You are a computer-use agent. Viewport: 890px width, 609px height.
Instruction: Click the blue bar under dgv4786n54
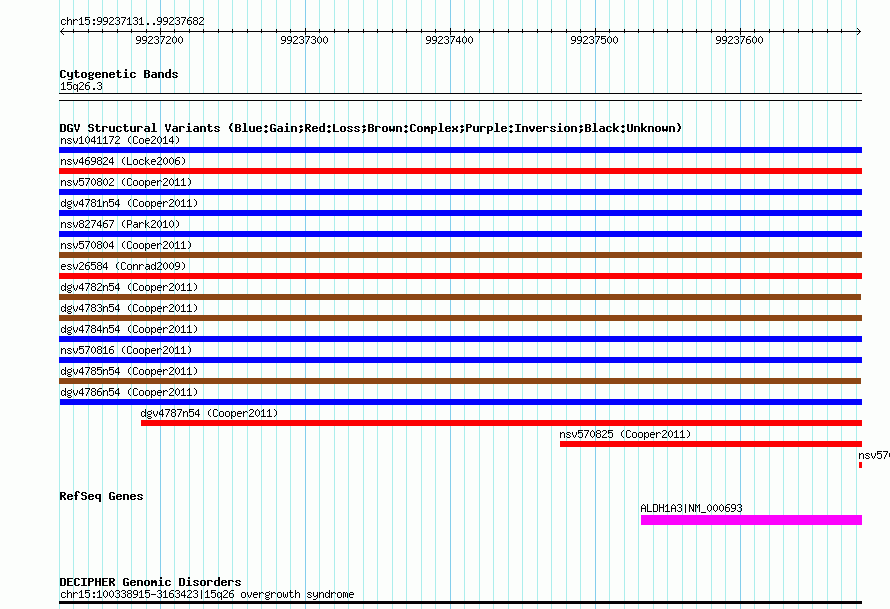(460, 402)
